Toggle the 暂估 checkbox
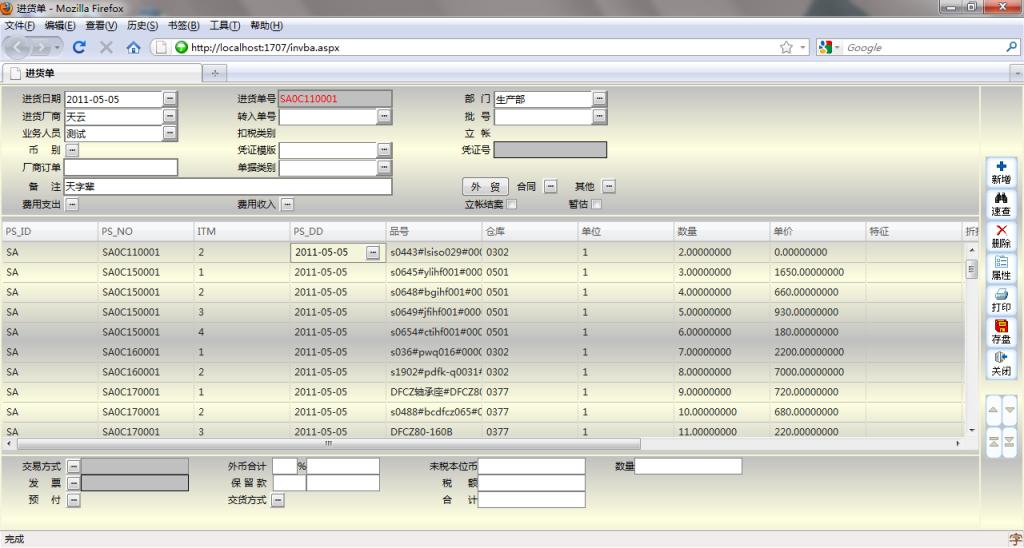 click(596, 204)
